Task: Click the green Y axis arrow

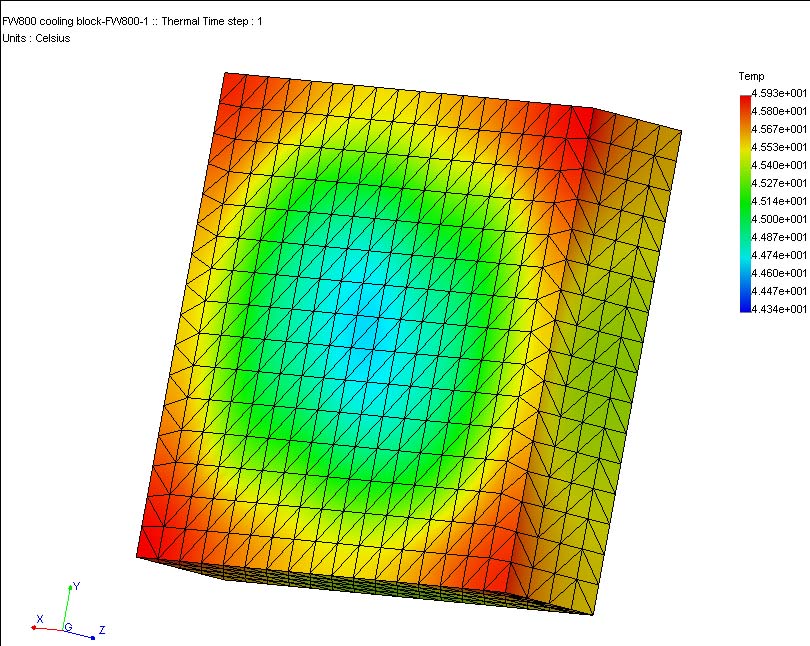Action: point(66,606)
